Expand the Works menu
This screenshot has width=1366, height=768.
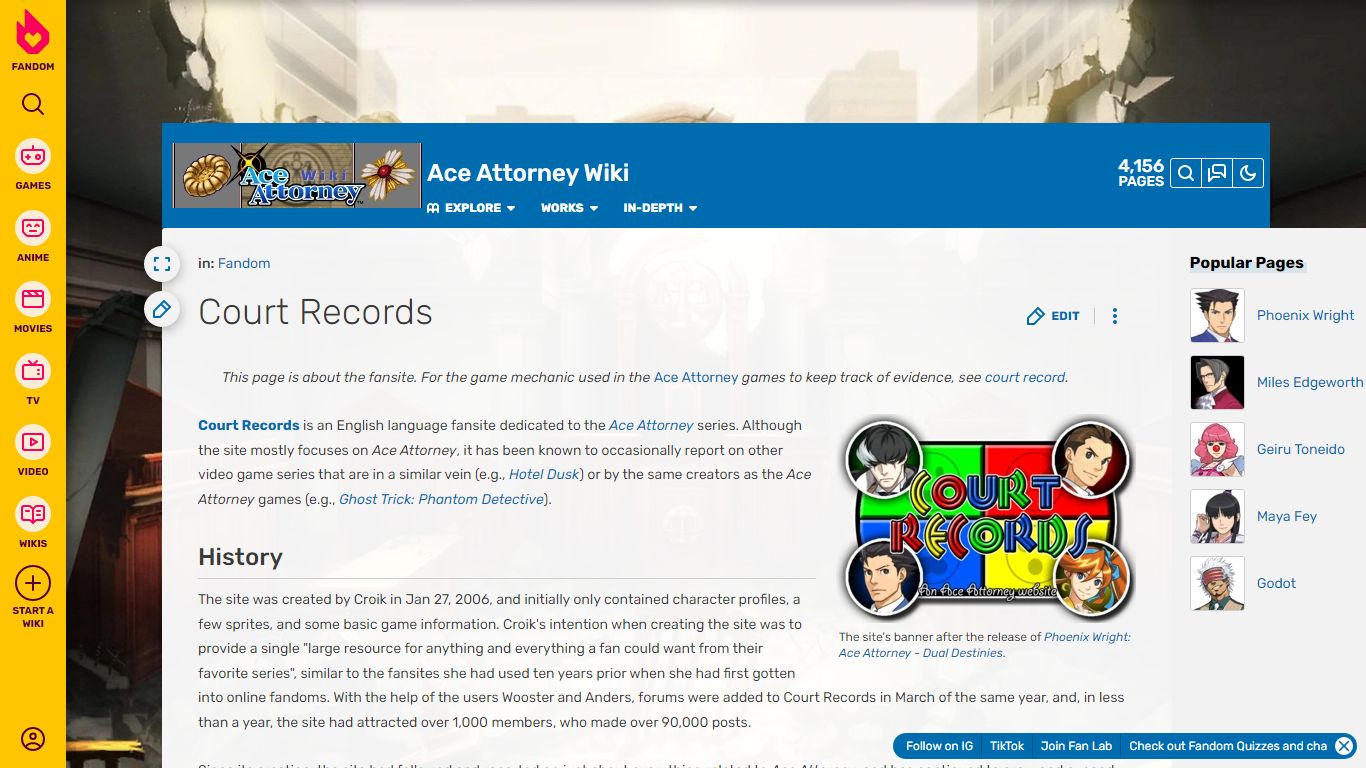(569, 208)
